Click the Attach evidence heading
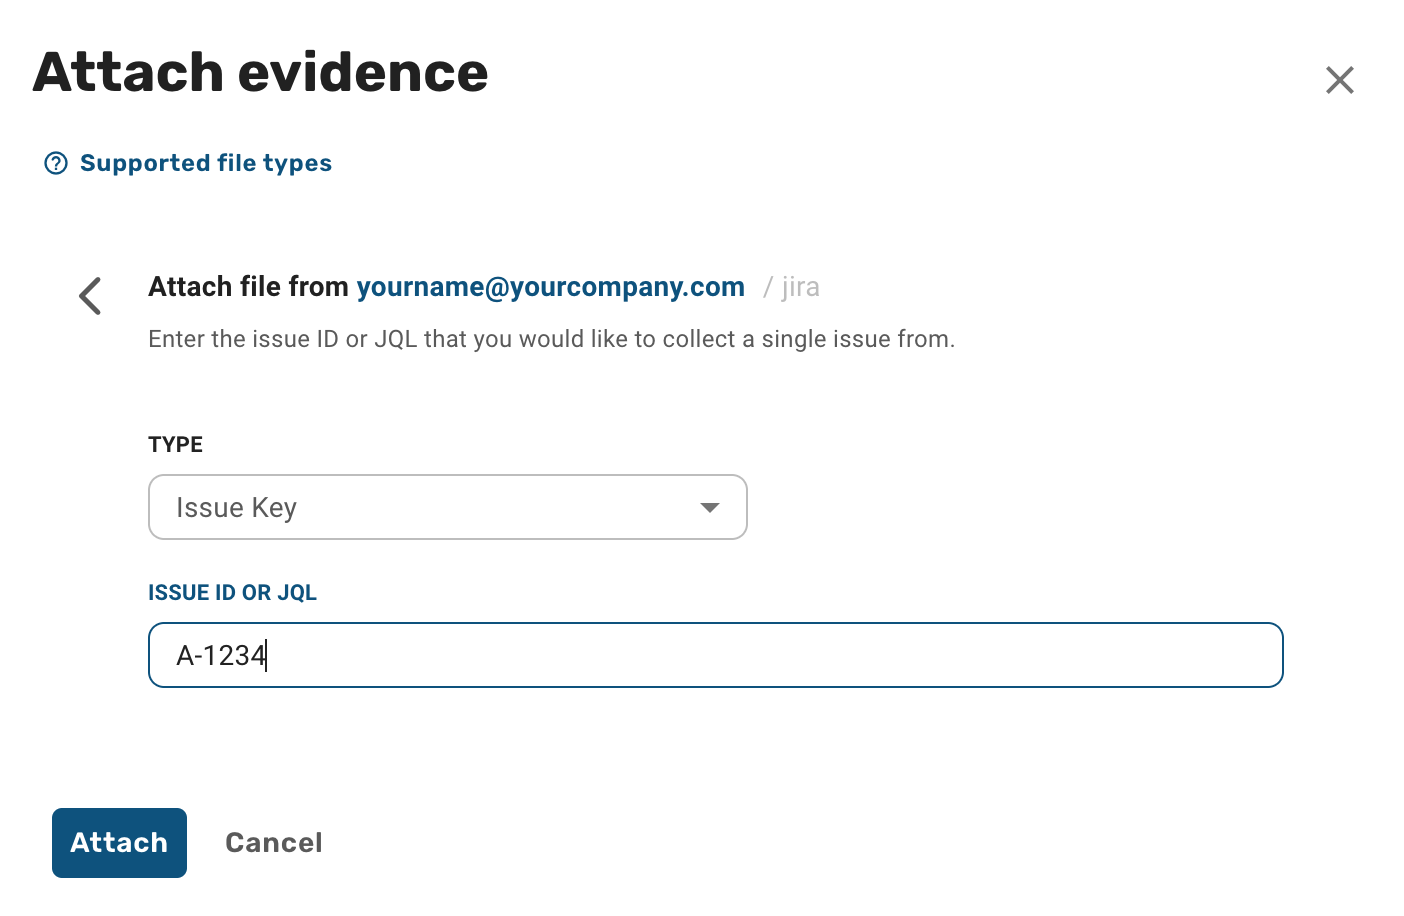 click(260, 73)
